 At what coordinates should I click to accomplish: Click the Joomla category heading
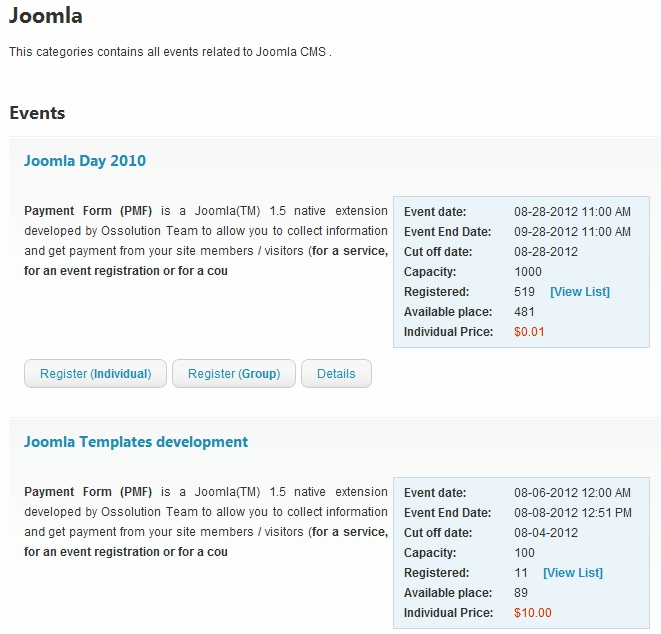coord(46,17)
